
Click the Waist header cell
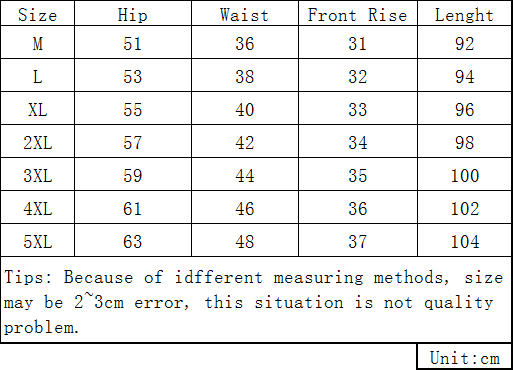[x=245, y=14]
